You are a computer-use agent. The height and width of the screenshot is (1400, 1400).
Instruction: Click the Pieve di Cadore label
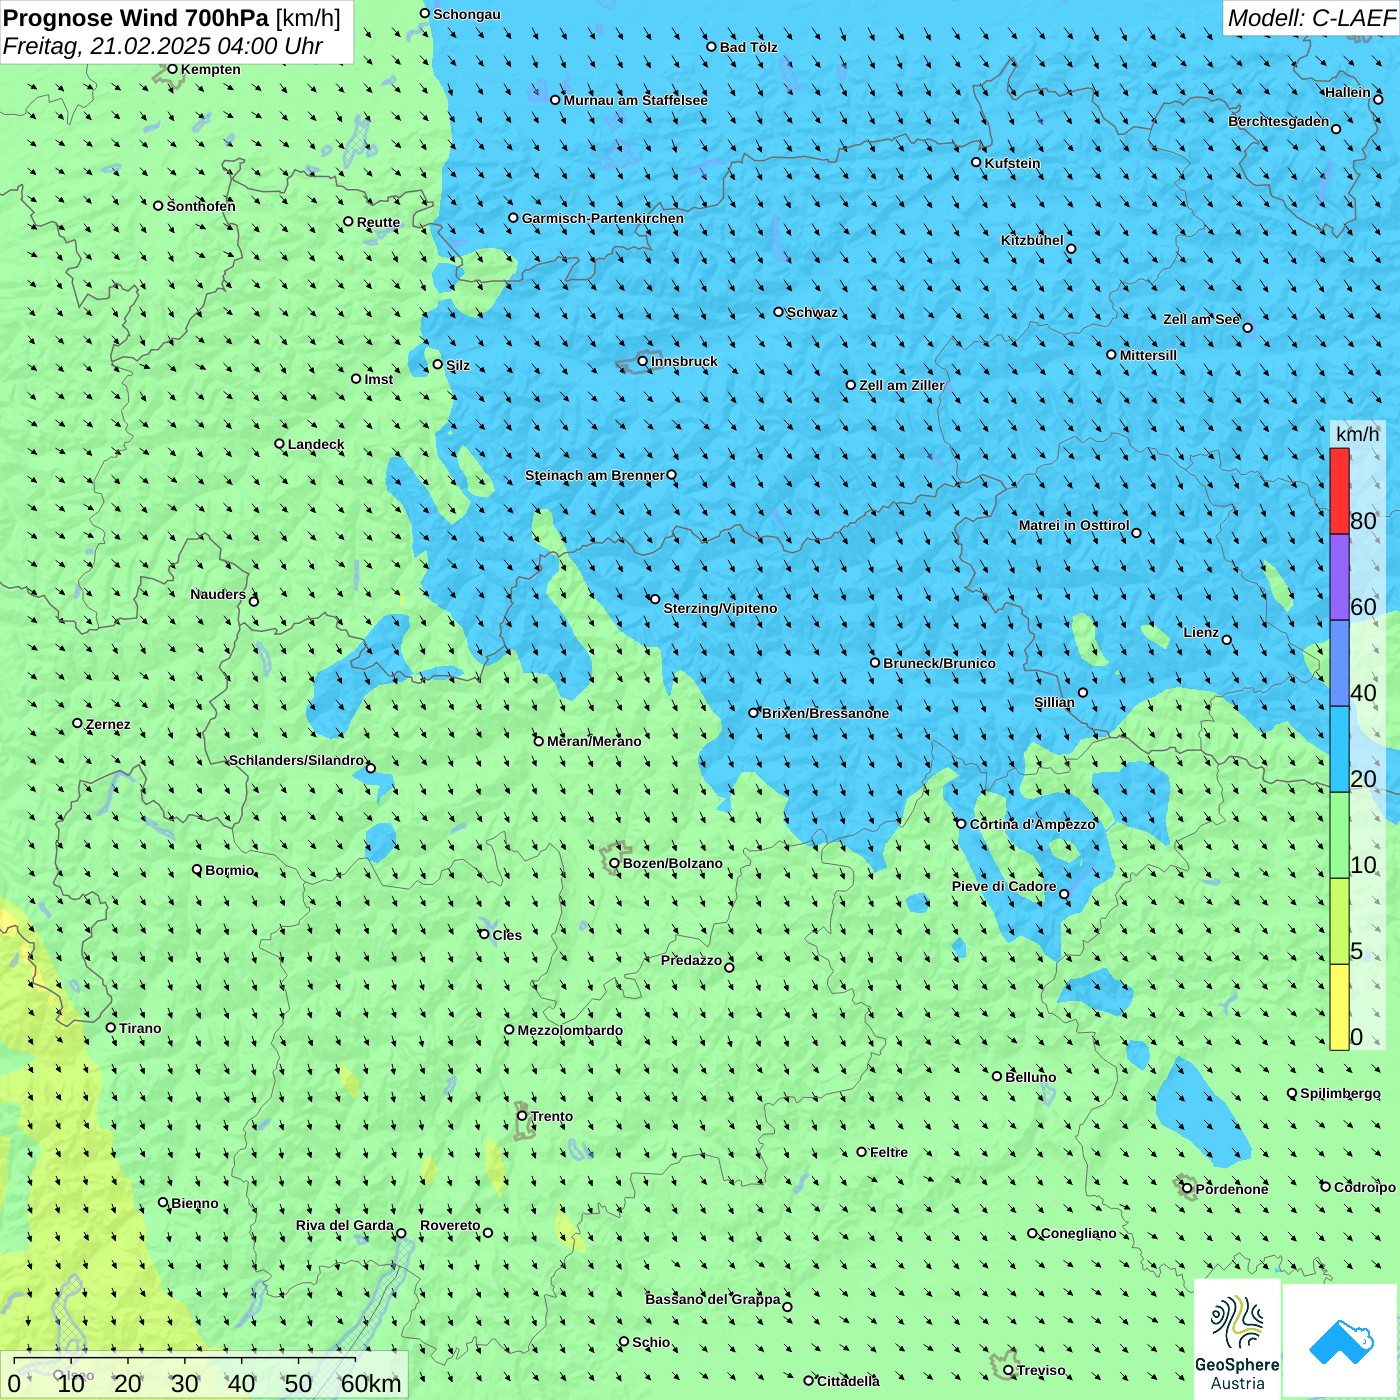(1004, 886)
